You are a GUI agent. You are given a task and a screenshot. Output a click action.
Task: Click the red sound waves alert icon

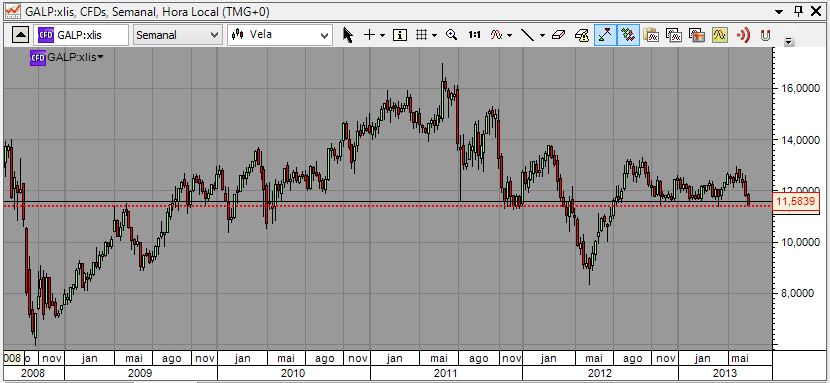click(744, 35)
